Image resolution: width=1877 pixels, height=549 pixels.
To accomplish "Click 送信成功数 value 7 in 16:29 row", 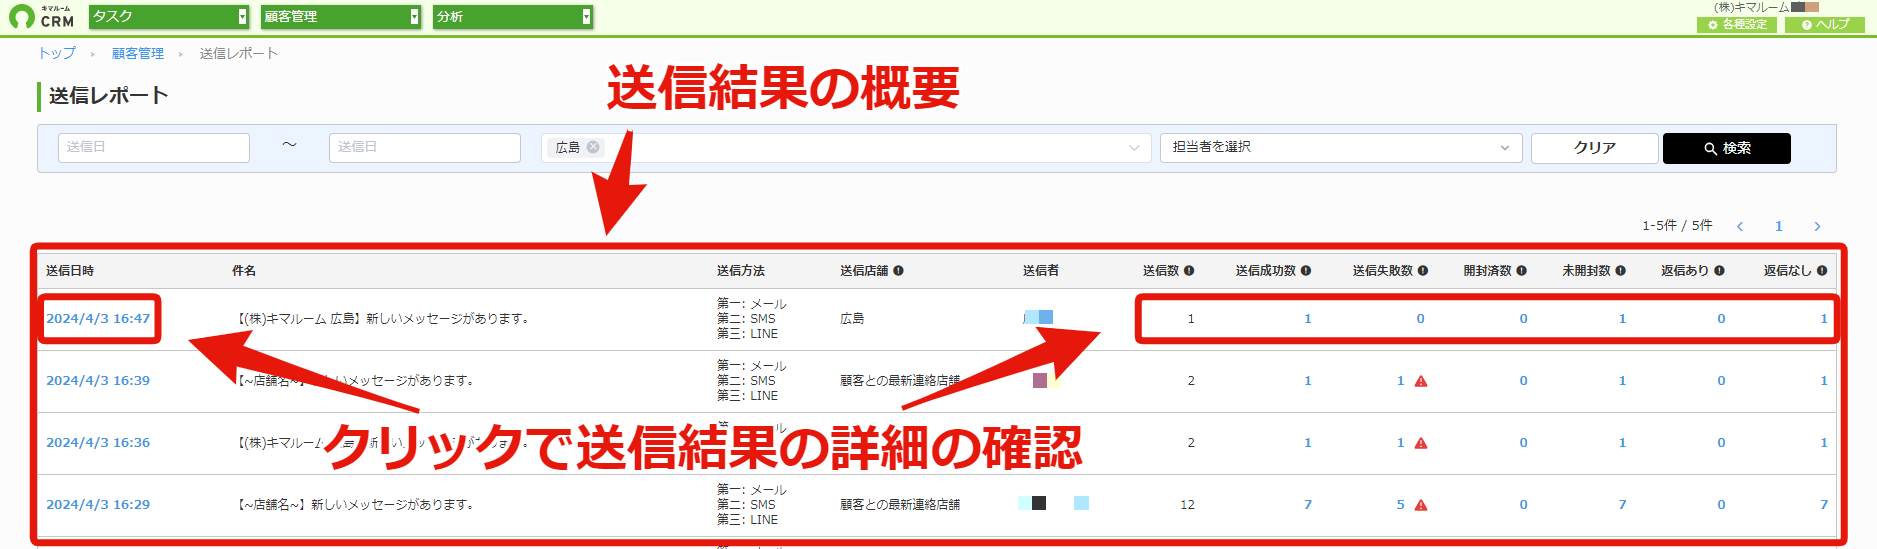I will point(1307,505).
